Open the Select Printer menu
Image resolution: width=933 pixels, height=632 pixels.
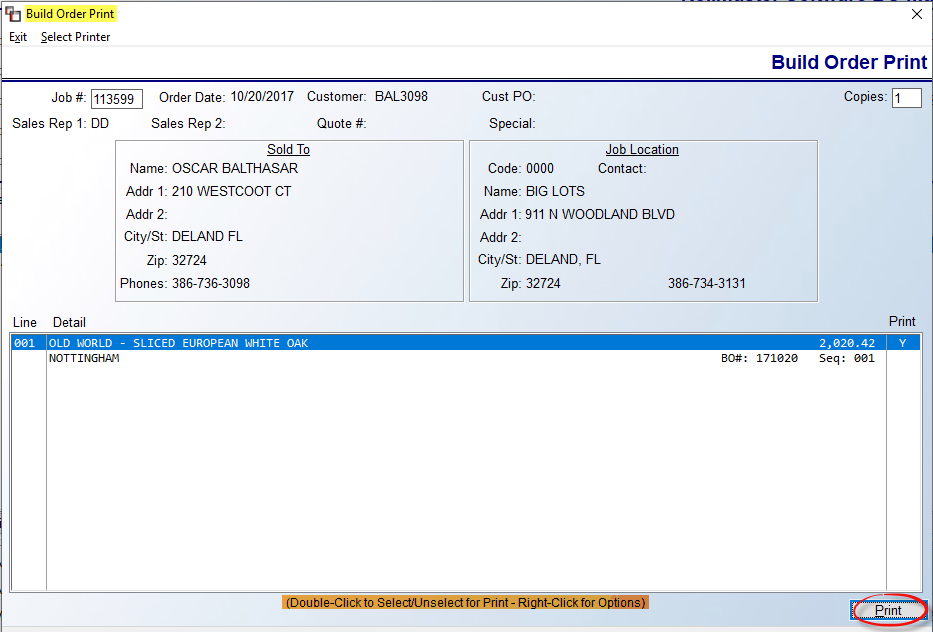pyautogui.click(x=76, y=37)
